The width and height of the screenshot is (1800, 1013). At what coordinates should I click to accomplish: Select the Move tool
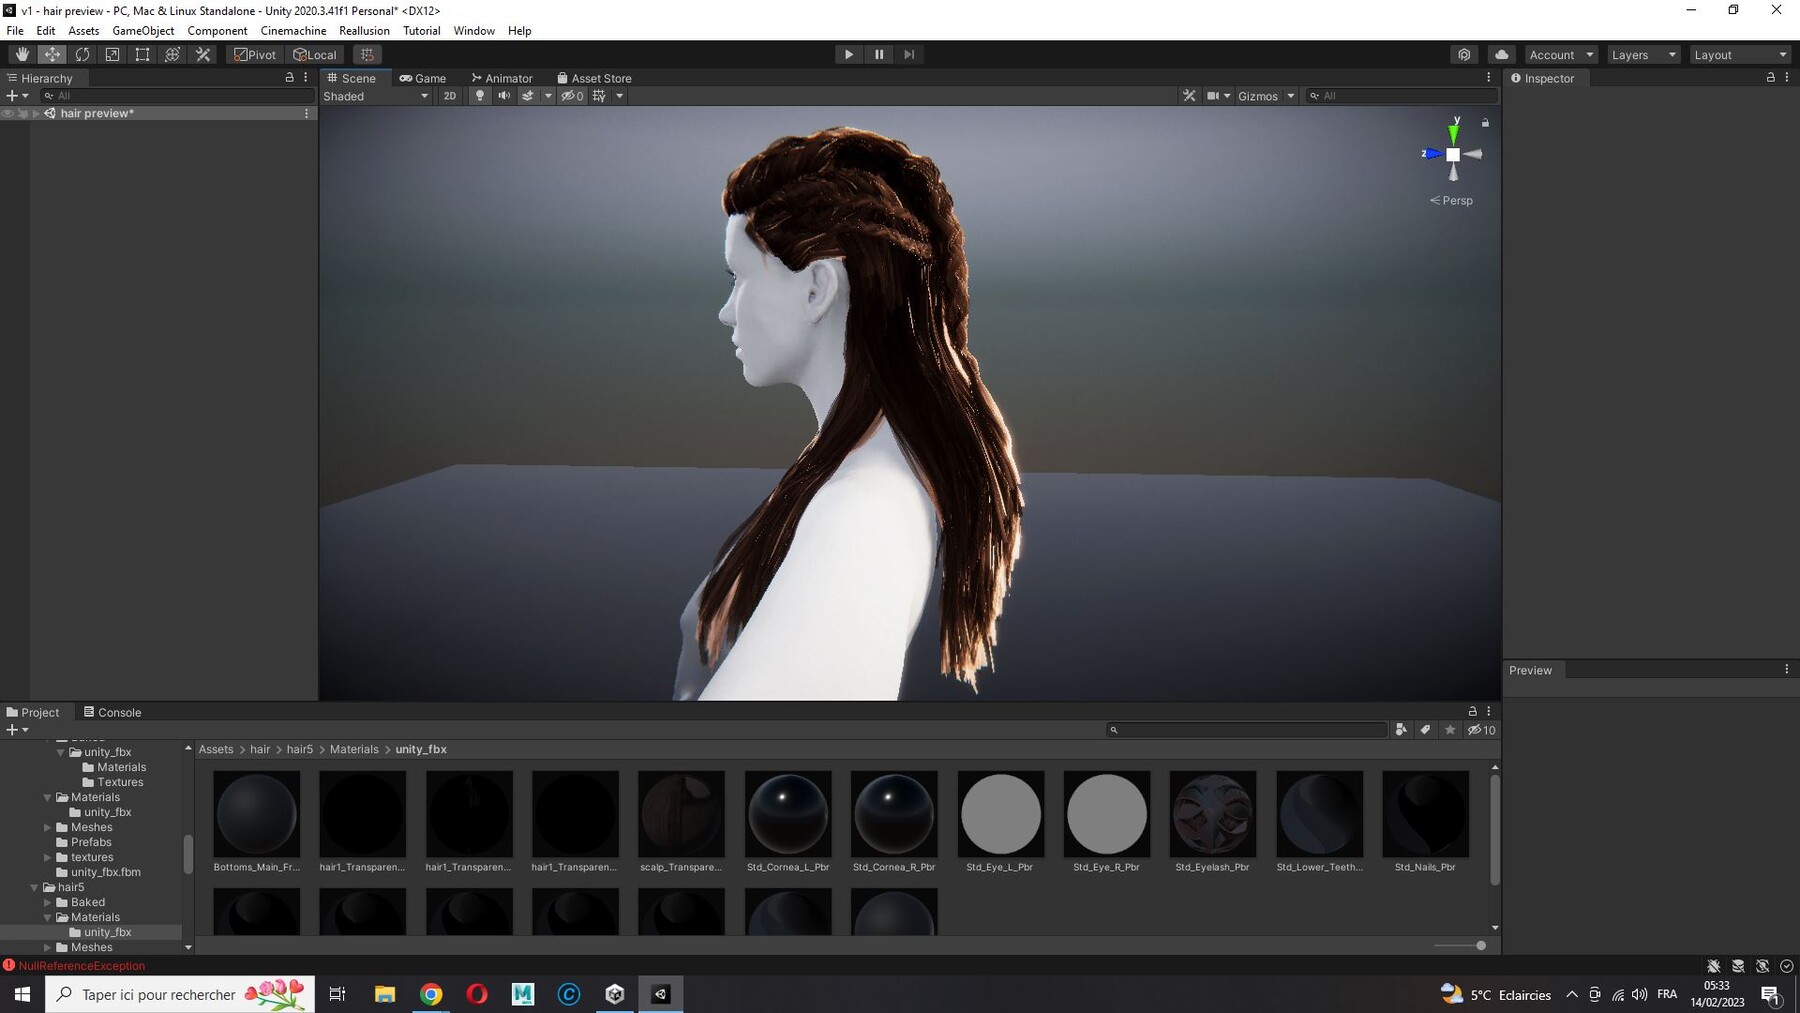pos(52,55)
